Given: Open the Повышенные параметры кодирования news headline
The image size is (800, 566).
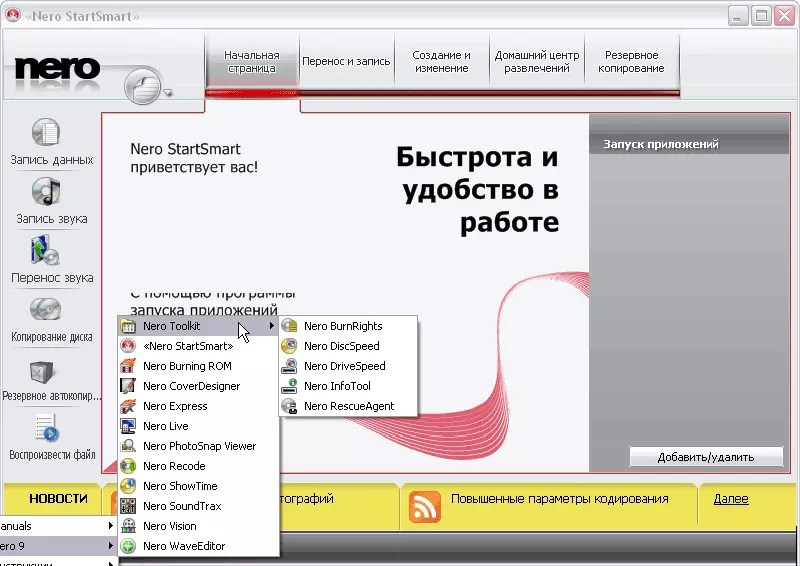Looking at the screenshot, I should pyautogui.click(x=560, y=499).
